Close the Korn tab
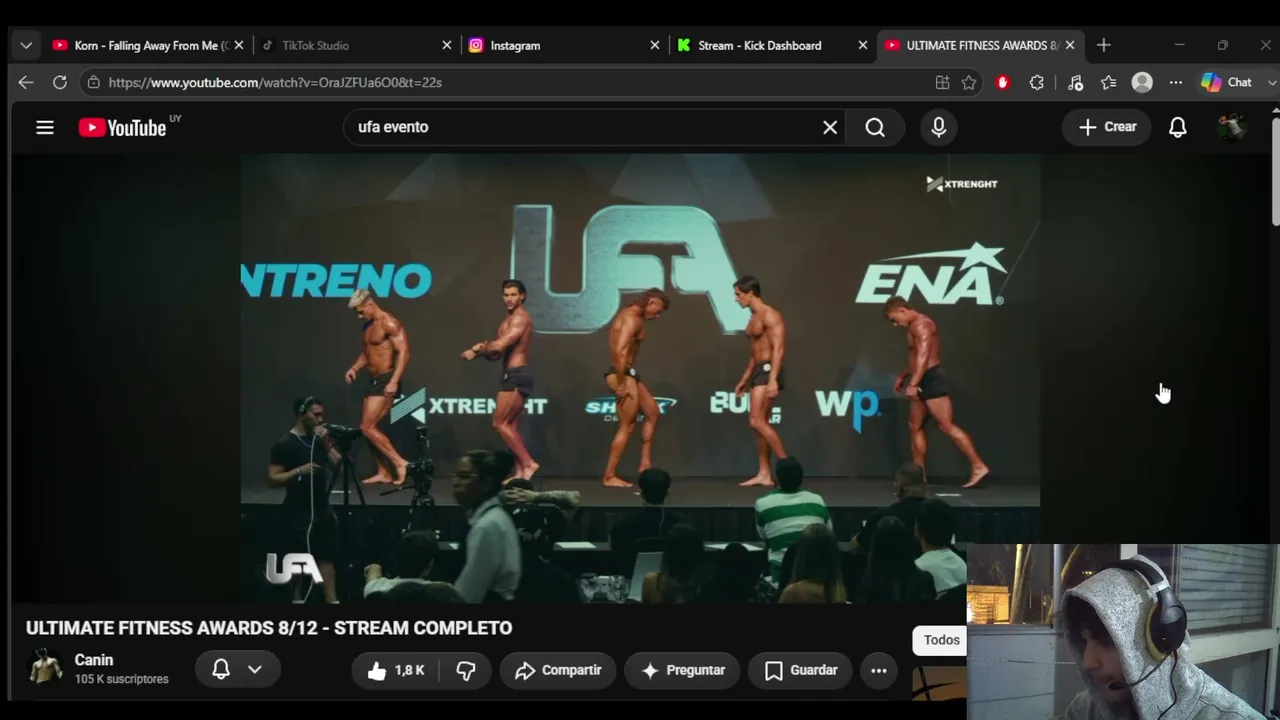Viewport: 1280px width, 720px height. point(239,45)
